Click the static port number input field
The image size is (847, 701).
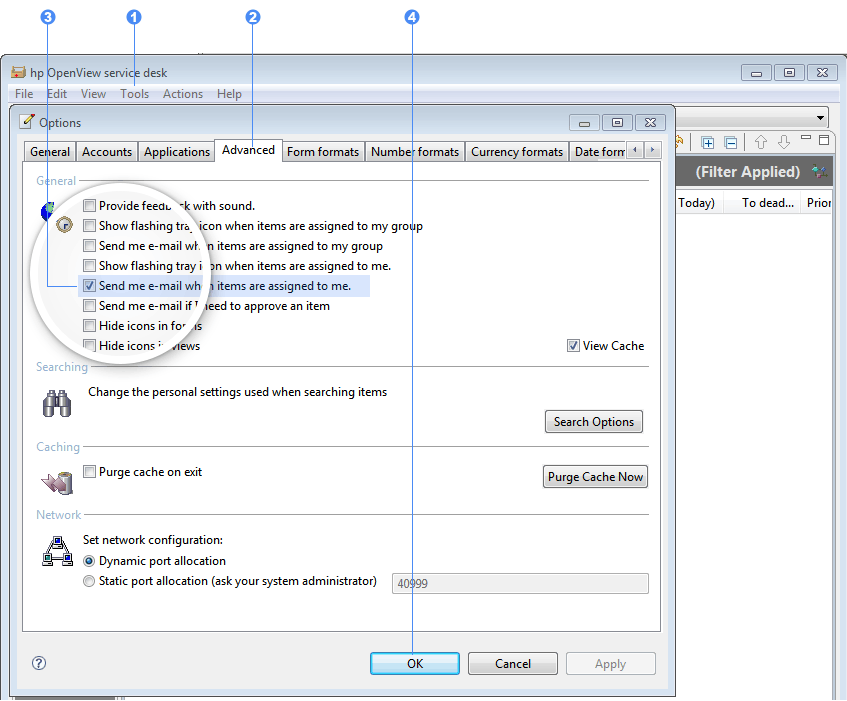519,583
